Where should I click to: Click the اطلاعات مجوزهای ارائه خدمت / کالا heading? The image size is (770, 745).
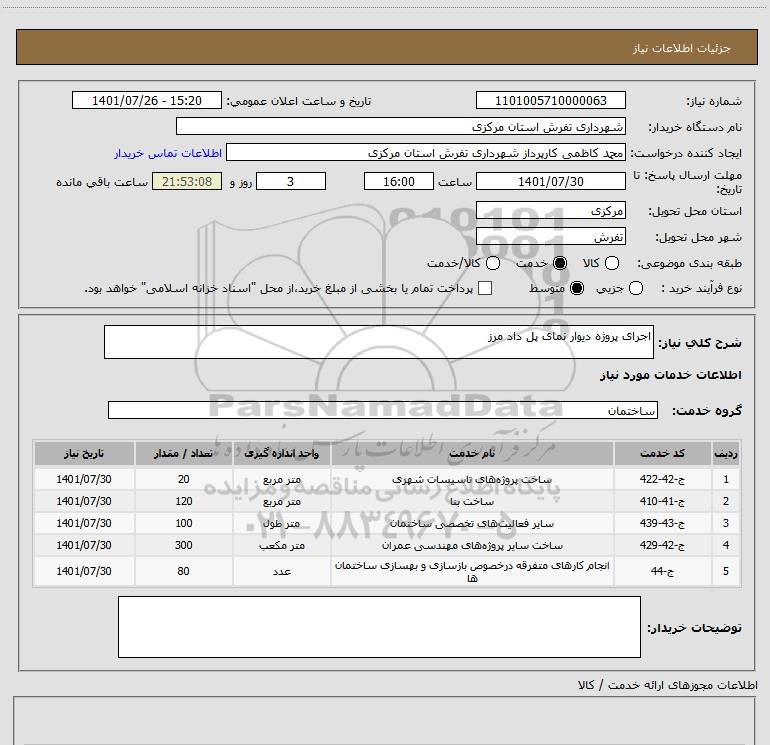tap(668, 685)
